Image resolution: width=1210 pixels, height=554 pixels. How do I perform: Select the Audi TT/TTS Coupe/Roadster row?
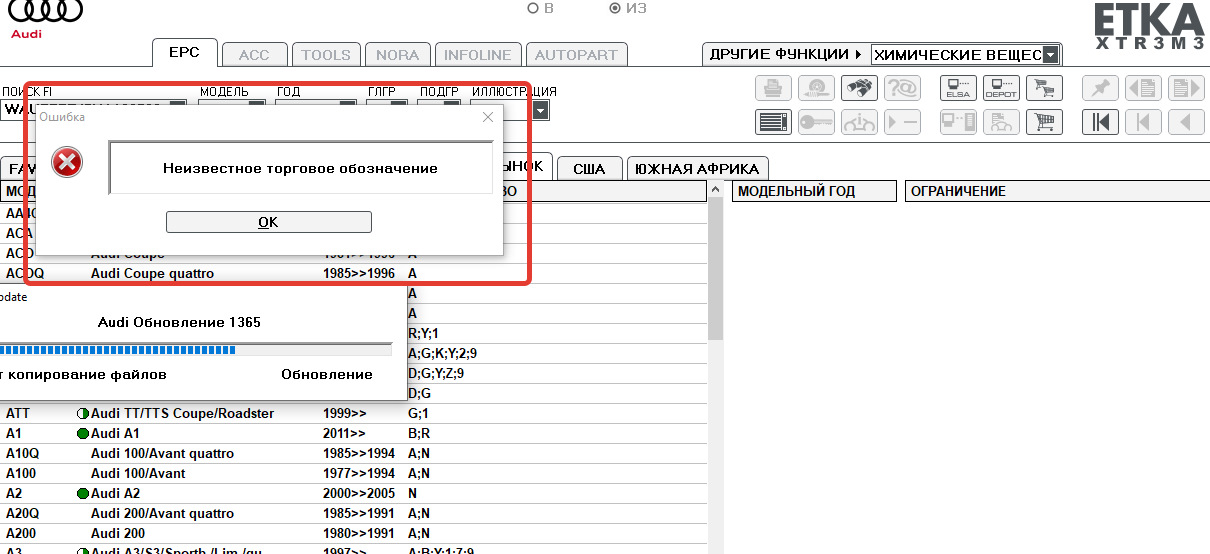click(354, 413)
